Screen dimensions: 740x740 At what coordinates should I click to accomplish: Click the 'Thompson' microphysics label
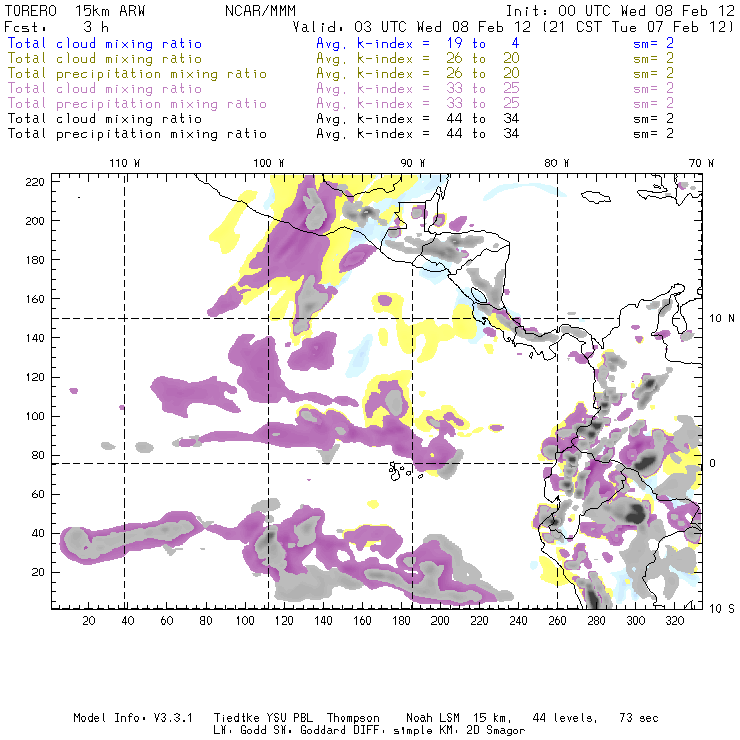tap(353, 718)
